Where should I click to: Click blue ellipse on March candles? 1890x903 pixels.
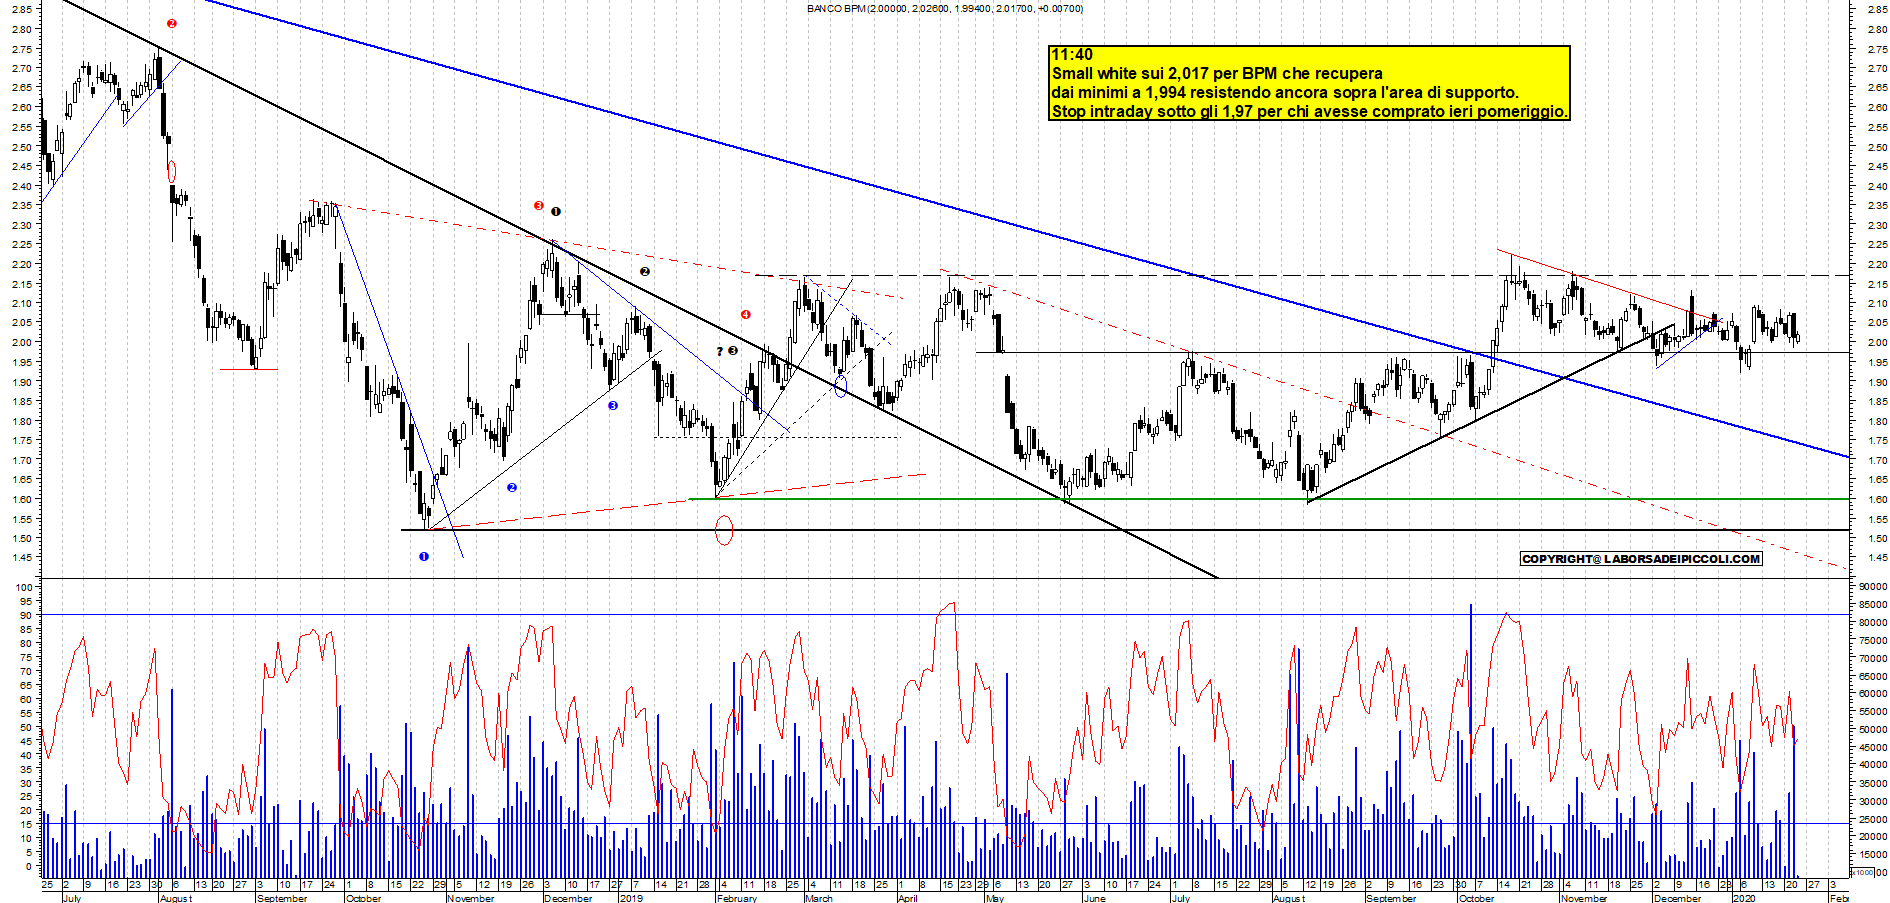pyautogui.click(x=840, y=386)
